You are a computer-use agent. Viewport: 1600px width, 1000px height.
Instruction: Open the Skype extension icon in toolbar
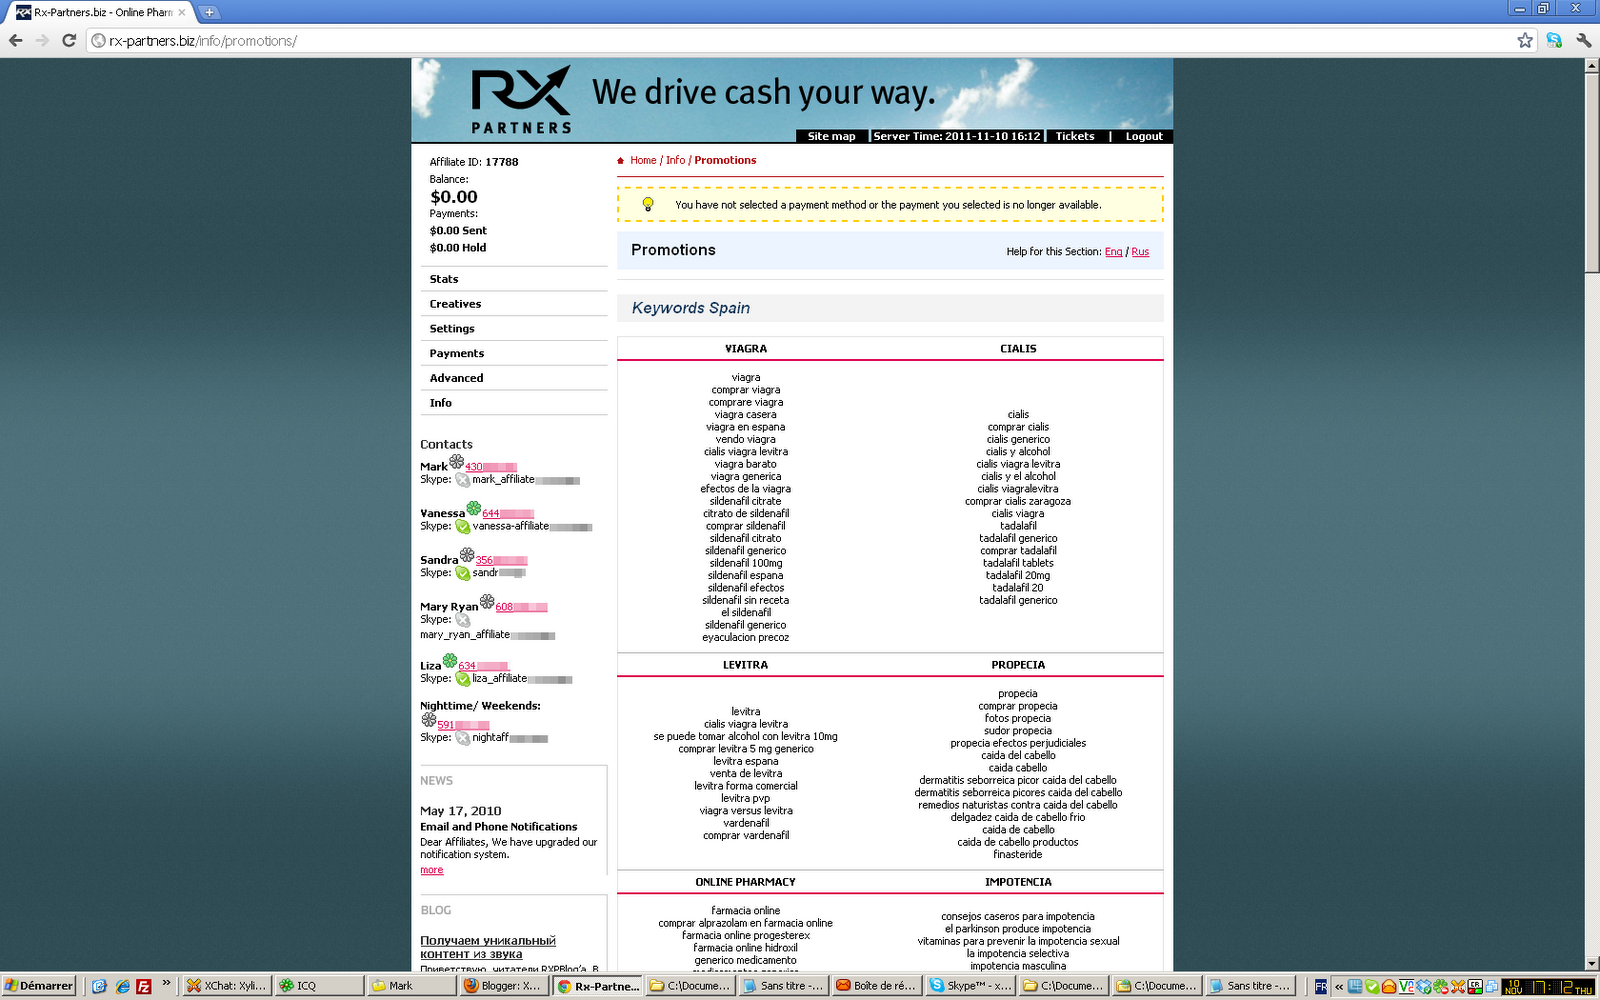1554,41
